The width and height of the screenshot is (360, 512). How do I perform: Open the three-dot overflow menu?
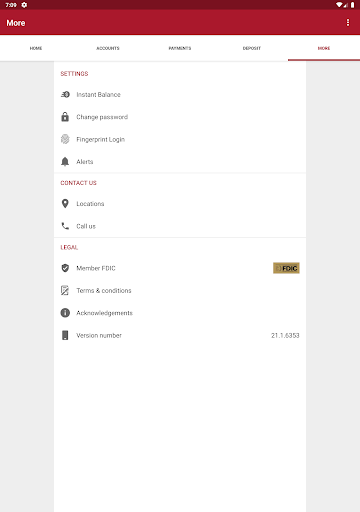(x=348, y=22)
